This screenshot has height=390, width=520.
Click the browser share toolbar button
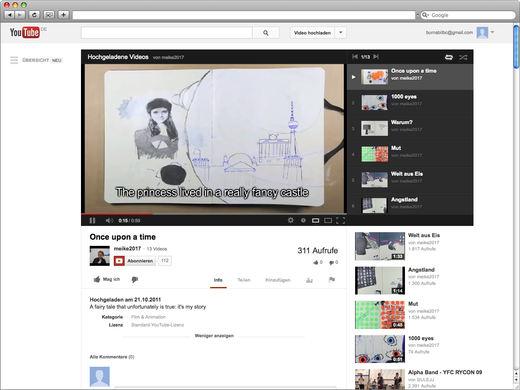(49, 15)
